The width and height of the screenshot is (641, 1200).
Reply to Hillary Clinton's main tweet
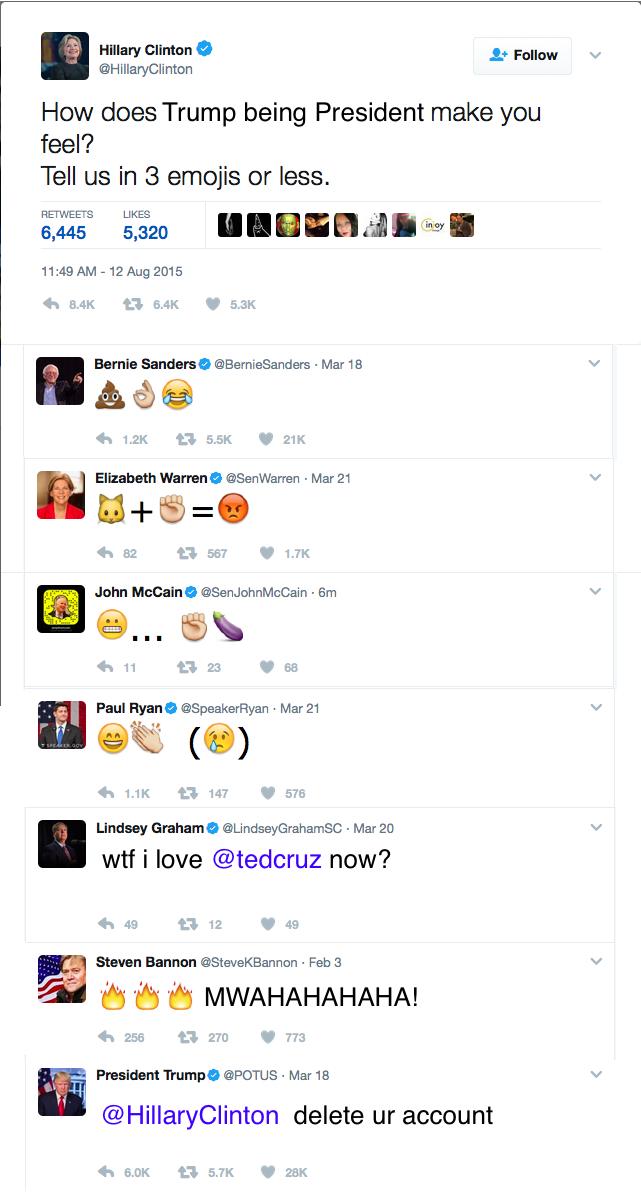tap(52, 304)
